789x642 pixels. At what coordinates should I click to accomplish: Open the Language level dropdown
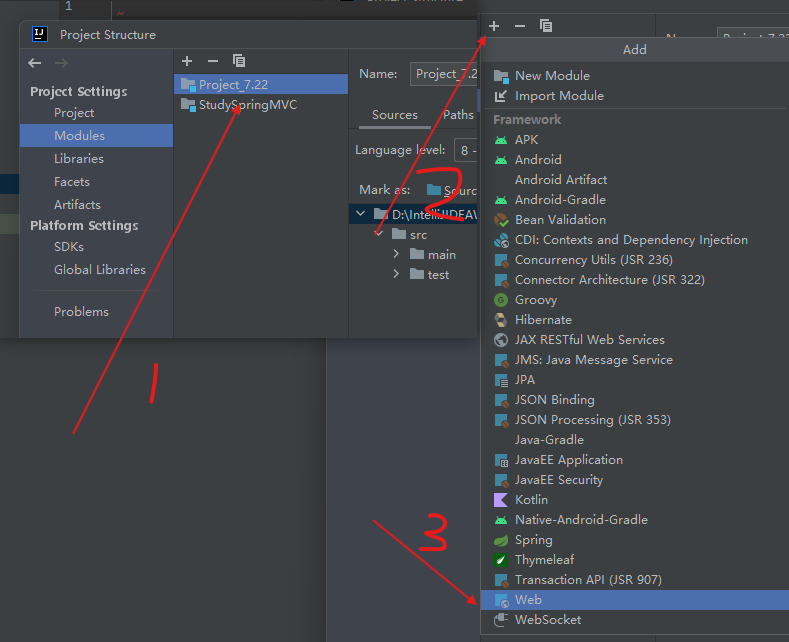pos(466,150)
